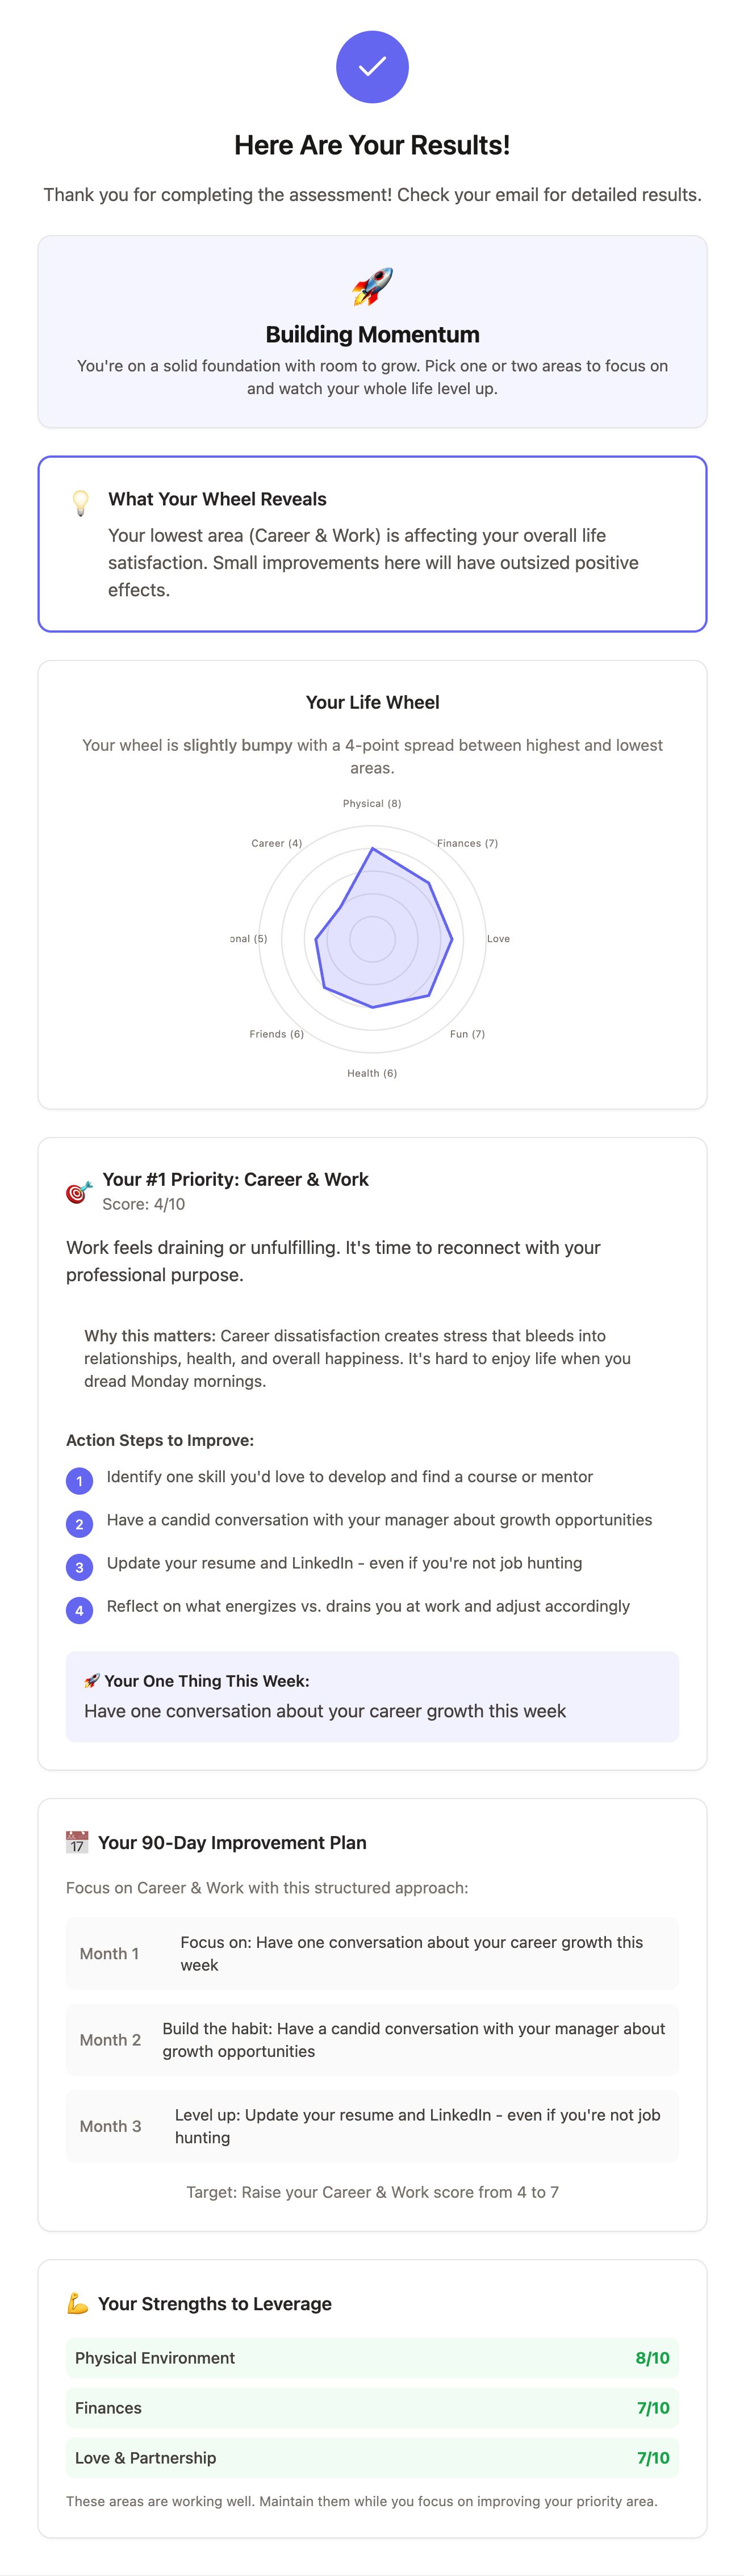Click the calendar icon beside 90-Day Improvement Plan
Viewport: 744px width, 2576px height.
[77, 1842]
